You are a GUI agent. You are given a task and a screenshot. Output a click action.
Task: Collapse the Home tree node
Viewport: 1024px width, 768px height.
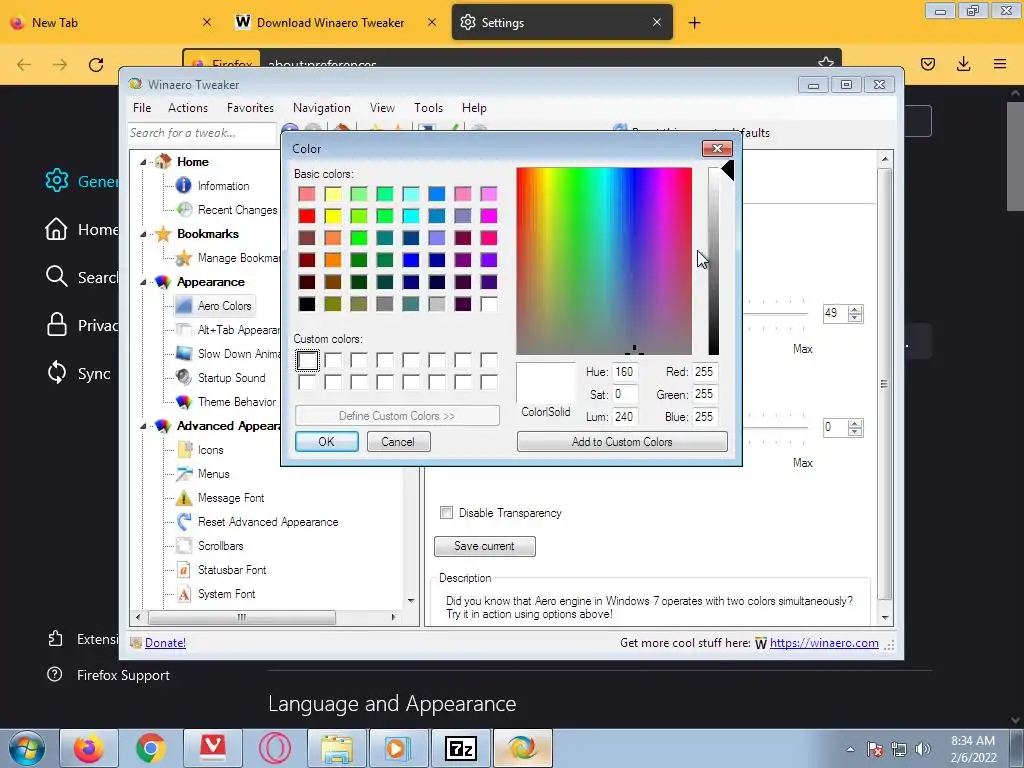point(143,162)
